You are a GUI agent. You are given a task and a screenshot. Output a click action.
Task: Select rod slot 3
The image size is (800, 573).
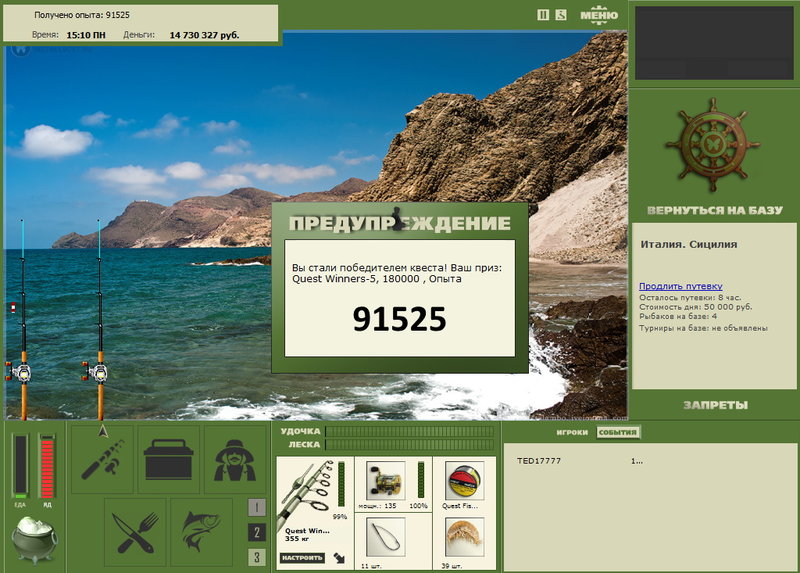(x=257, y=557)
